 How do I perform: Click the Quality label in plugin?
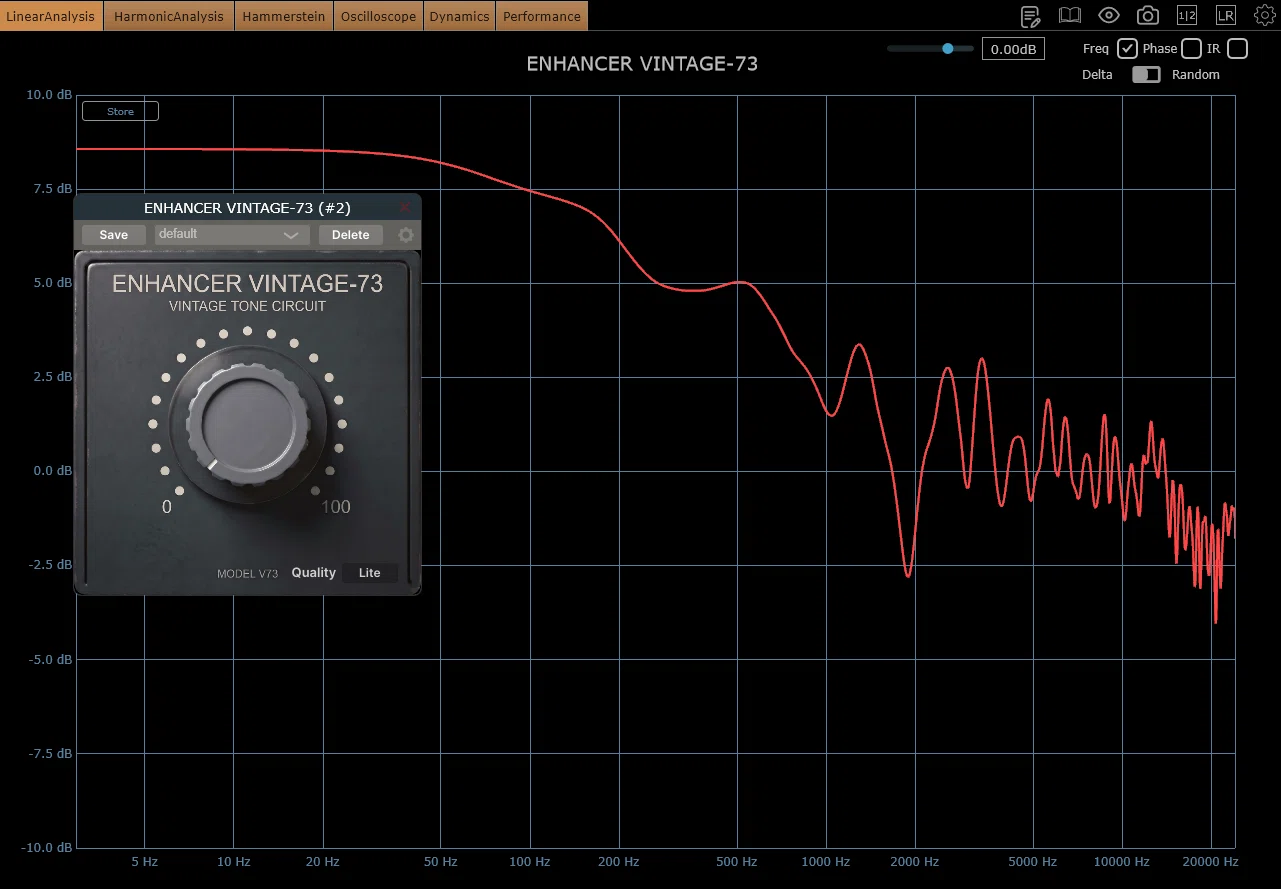click(314, 573)
